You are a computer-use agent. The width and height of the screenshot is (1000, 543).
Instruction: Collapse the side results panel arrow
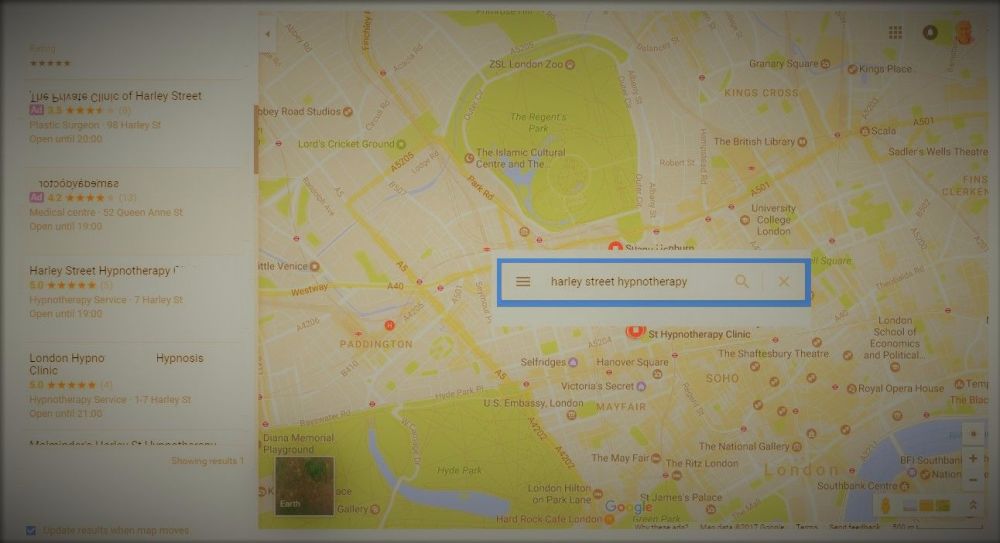(268, 33)
